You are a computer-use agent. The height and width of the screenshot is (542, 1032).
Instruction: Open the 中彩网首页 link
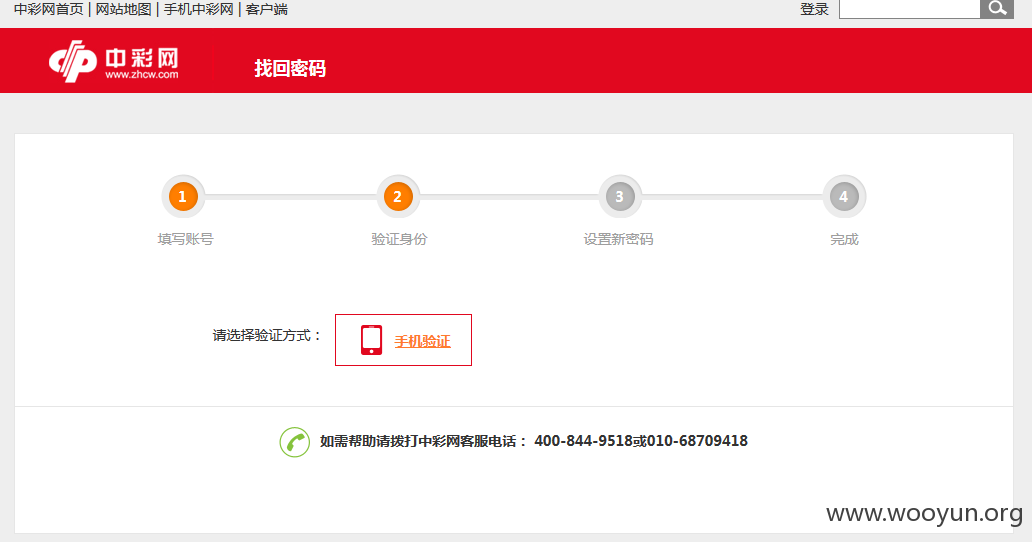click(x=49, y=9)
